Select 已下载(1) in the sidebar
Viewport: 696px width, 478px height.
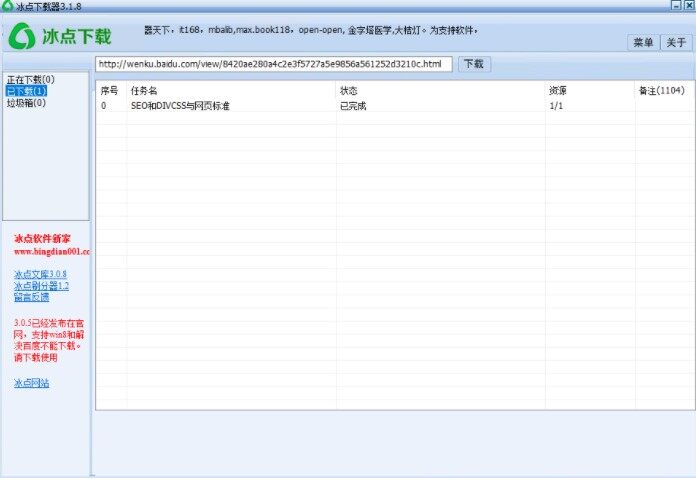pyautogui.click(x=26, y=91)
